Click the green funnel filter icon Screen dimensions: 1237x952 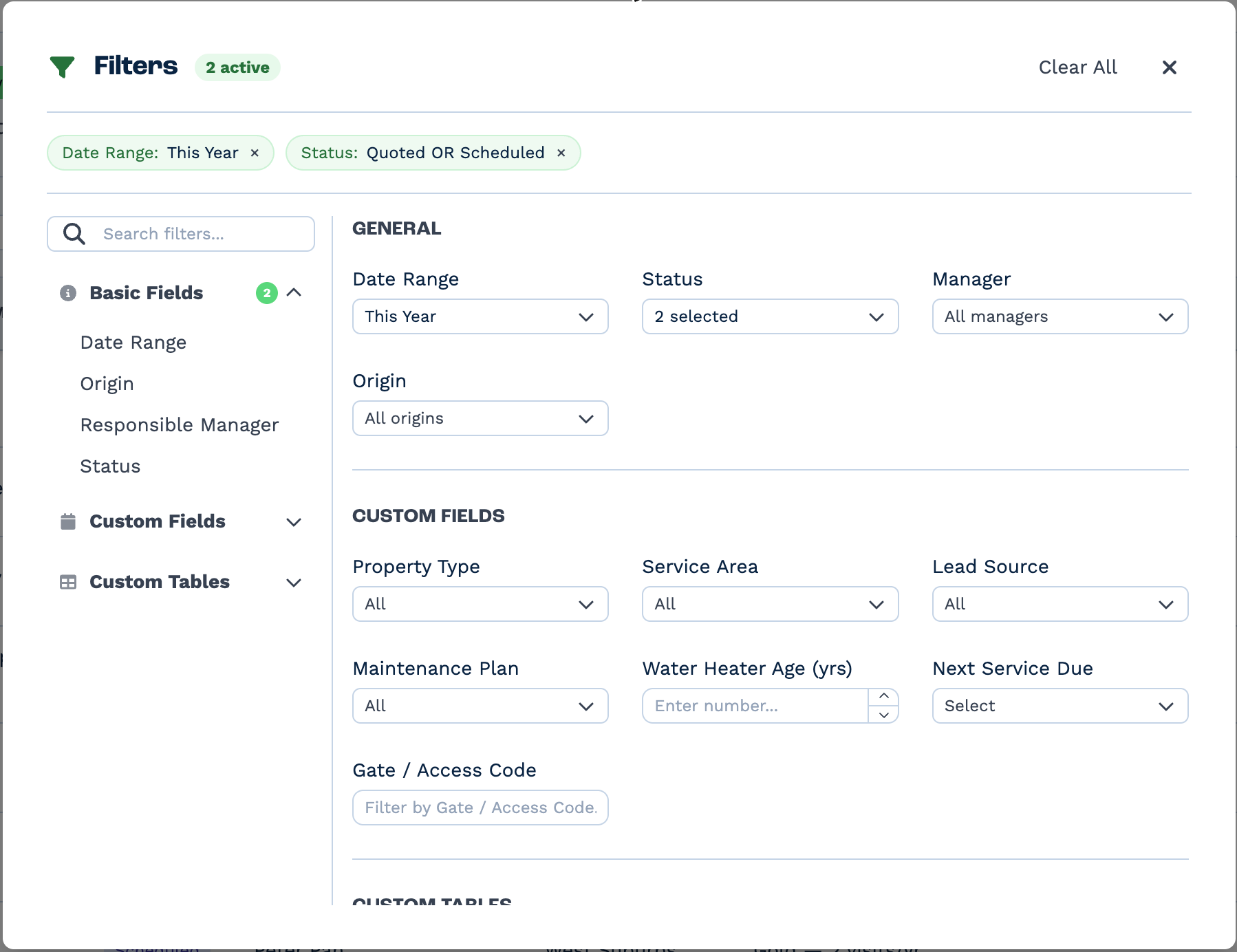click(62, 67)
